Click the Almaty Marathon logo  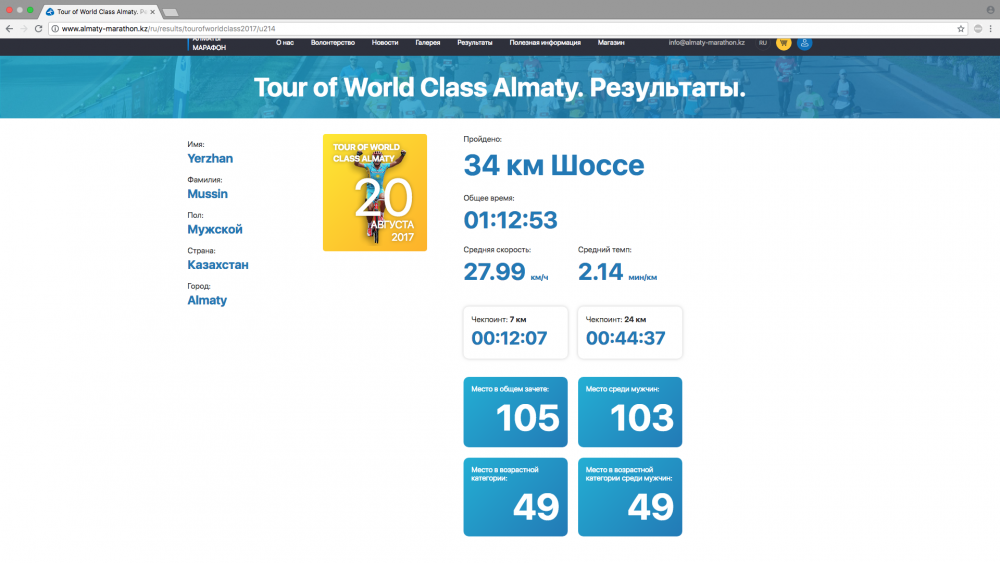pyautogui.click(x=208, y=44)
